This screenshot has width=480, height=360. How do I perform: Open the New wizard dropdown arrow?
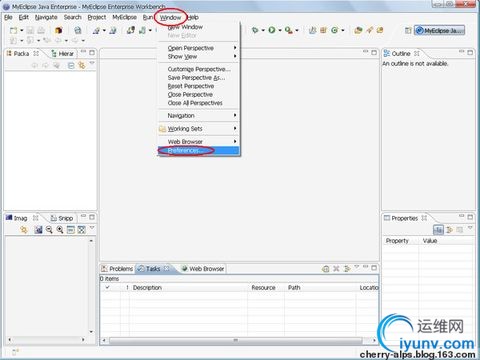(x=22, y=30)
